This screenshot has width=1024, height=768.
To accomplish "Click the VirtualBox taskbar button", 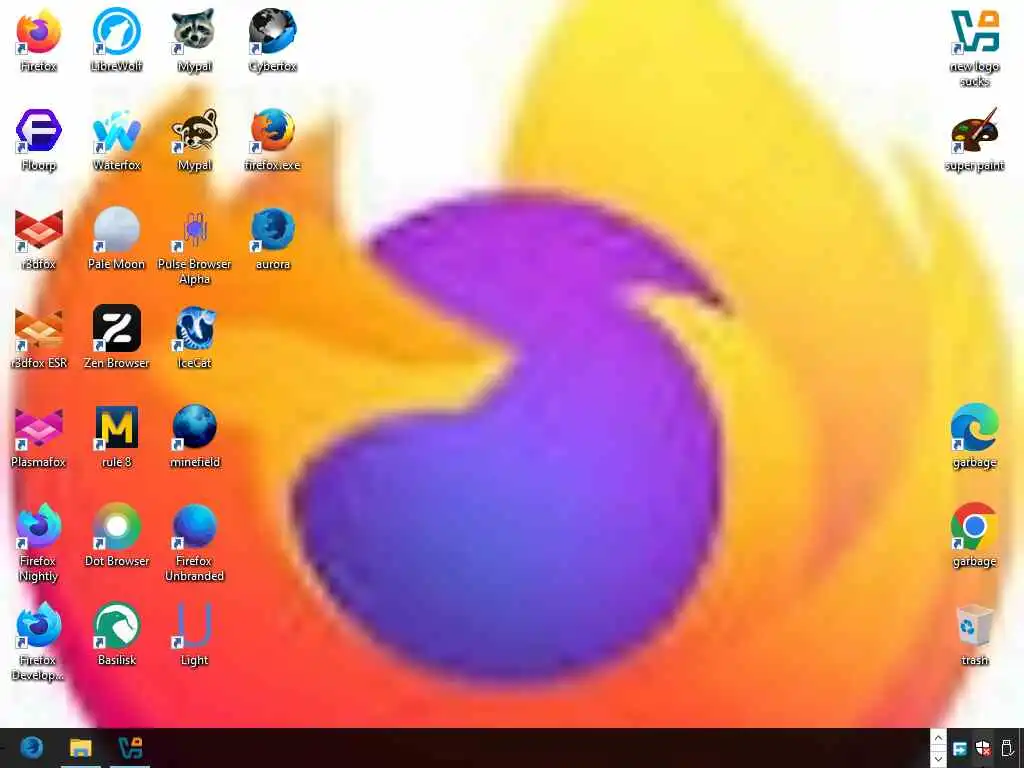I will coord(130,747).
